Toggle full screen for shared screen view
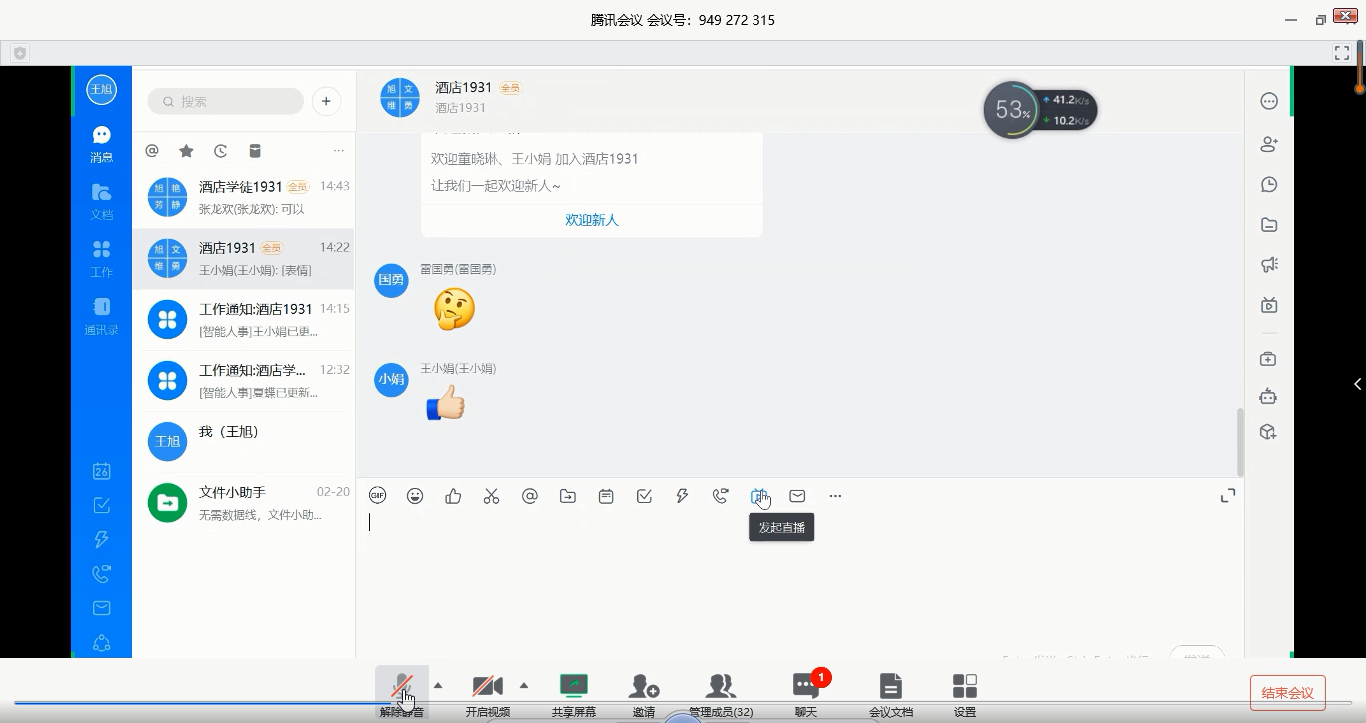The width and height of the screenshot is (1366, 723). tap(1342, 53)
